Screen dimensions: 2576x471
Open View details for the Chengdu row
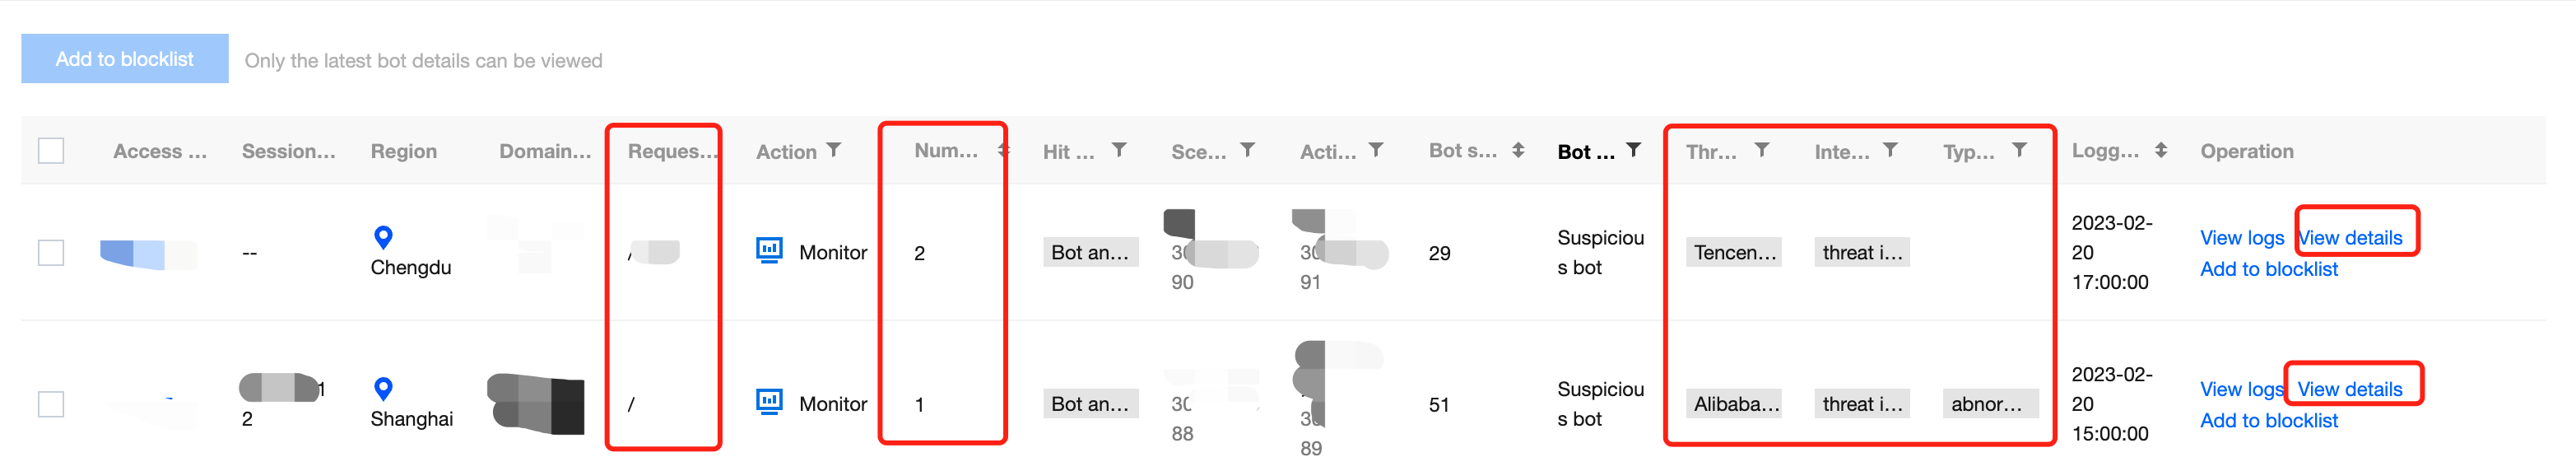2350,238
